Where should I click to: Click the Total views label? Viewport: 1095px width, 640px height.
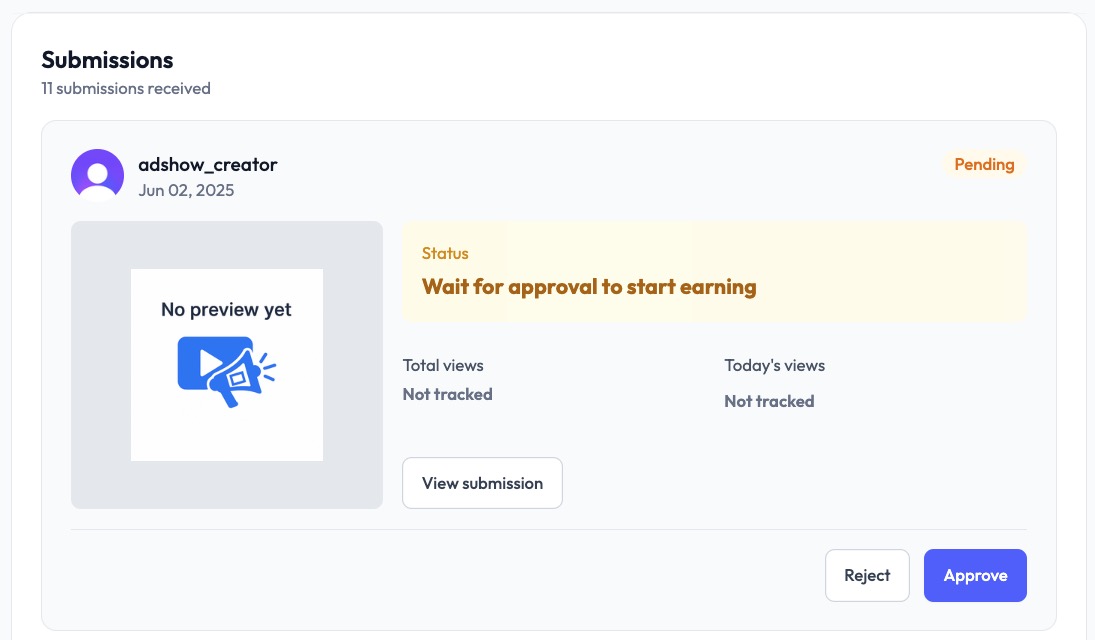(x=443, y=365)
